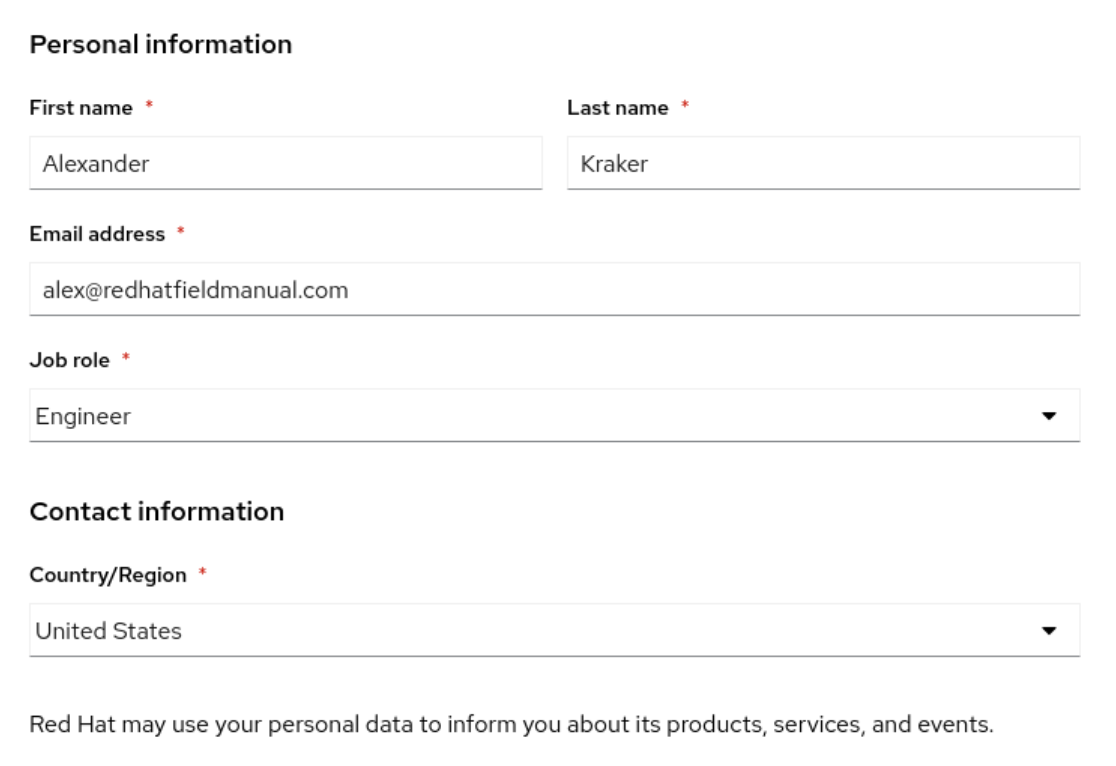Click the Last name label
This screenshot has width=1116, height=766.
coord(617,108)
